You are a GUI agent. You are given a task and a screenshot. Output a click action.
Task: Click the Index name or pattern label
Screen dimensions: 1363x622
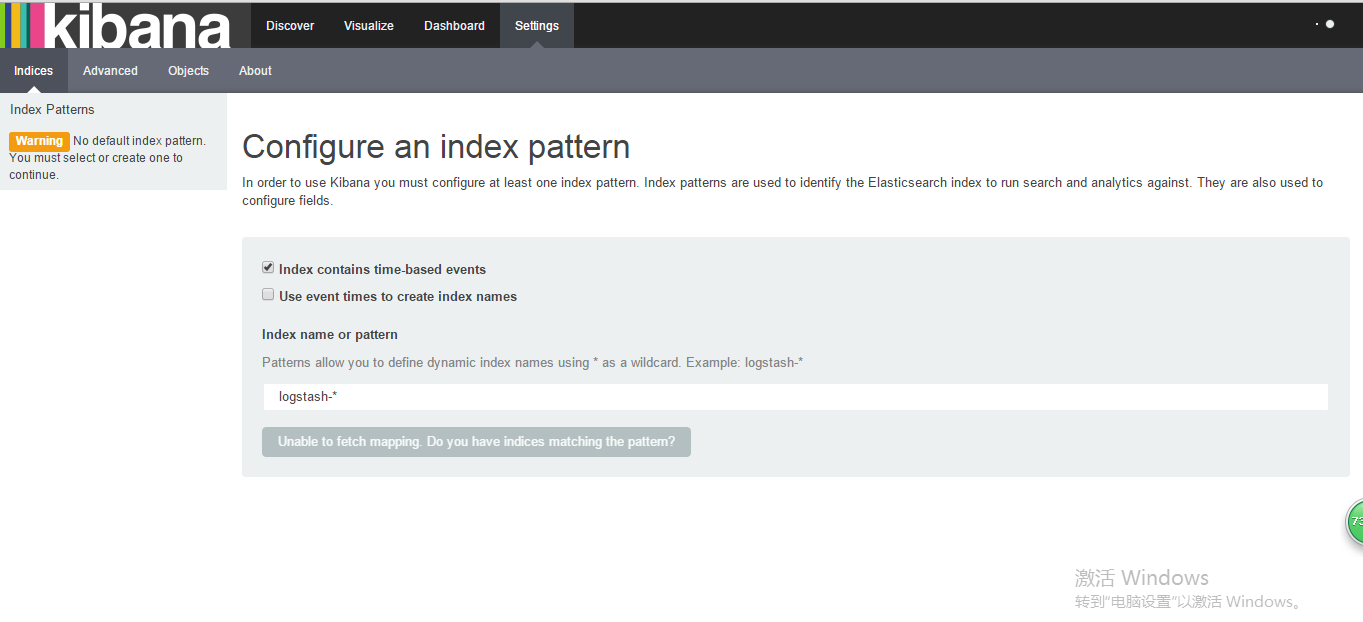click(x=329, y=335)
